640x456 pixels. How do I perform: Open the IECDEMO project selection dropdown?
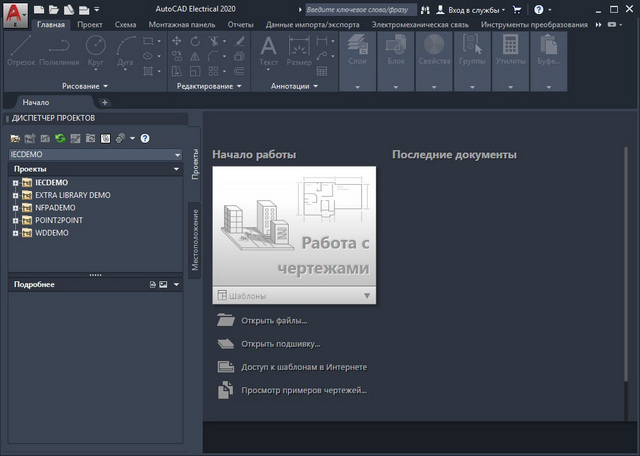pos(176,155)
